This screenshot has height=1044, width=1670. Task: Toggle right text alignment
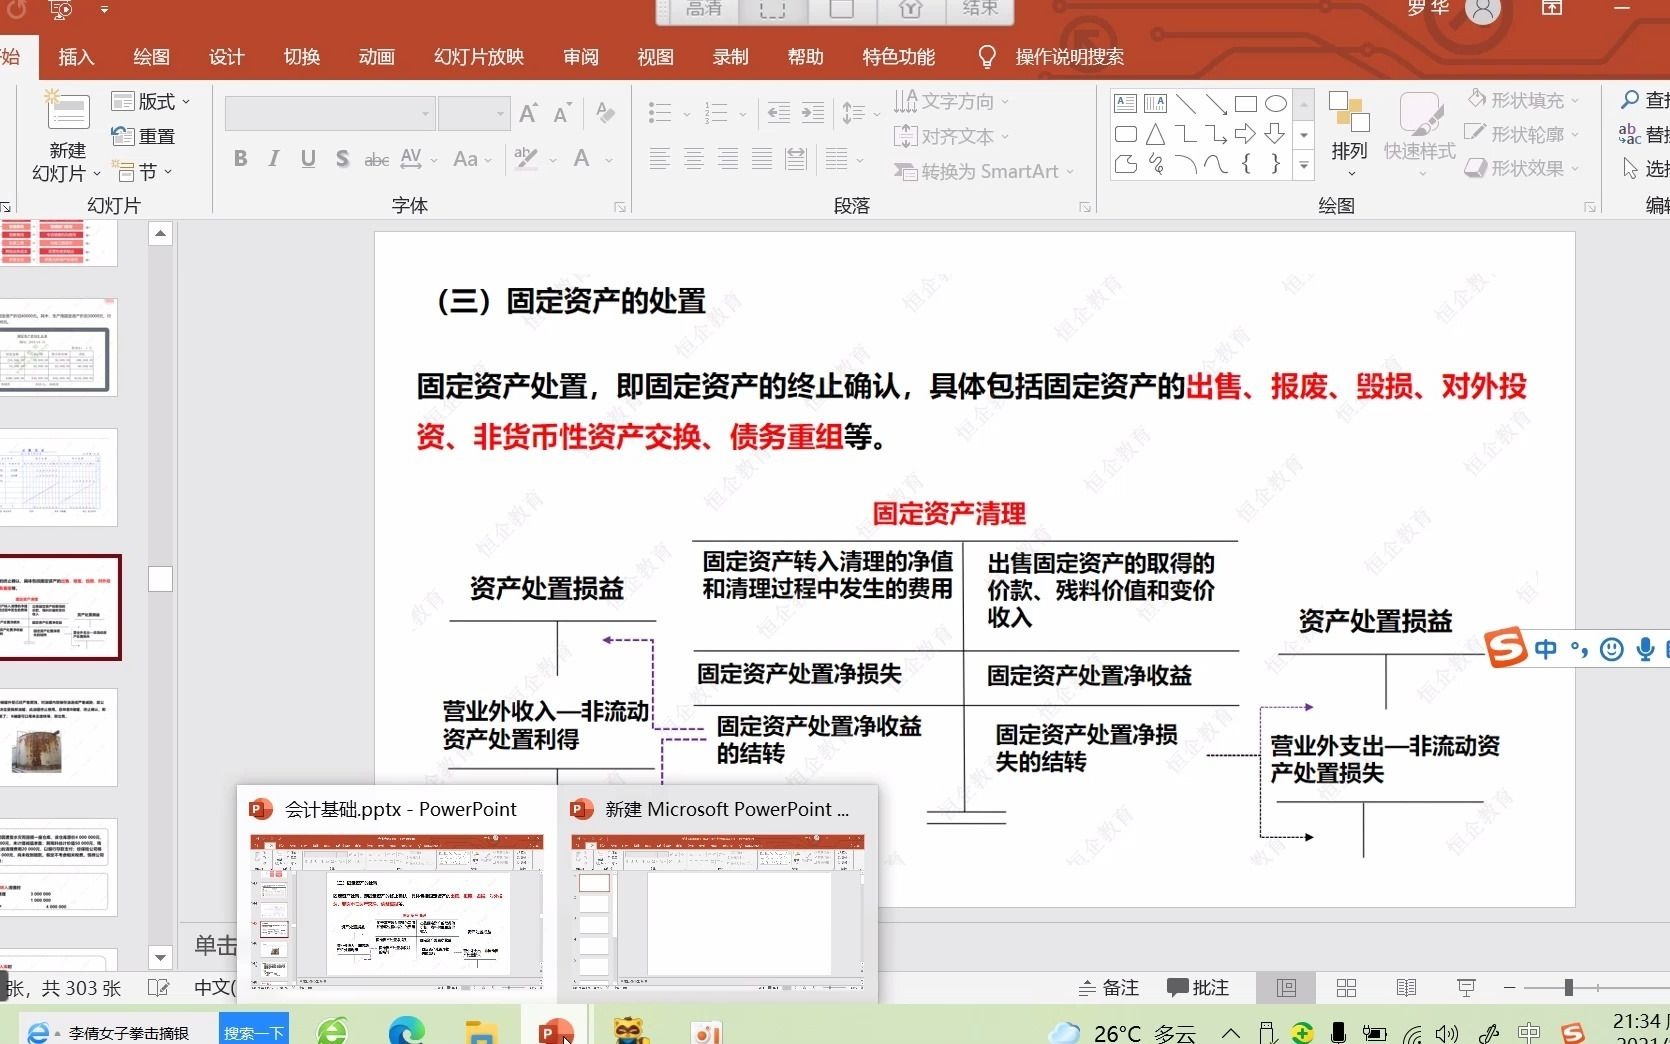(727, 159)
